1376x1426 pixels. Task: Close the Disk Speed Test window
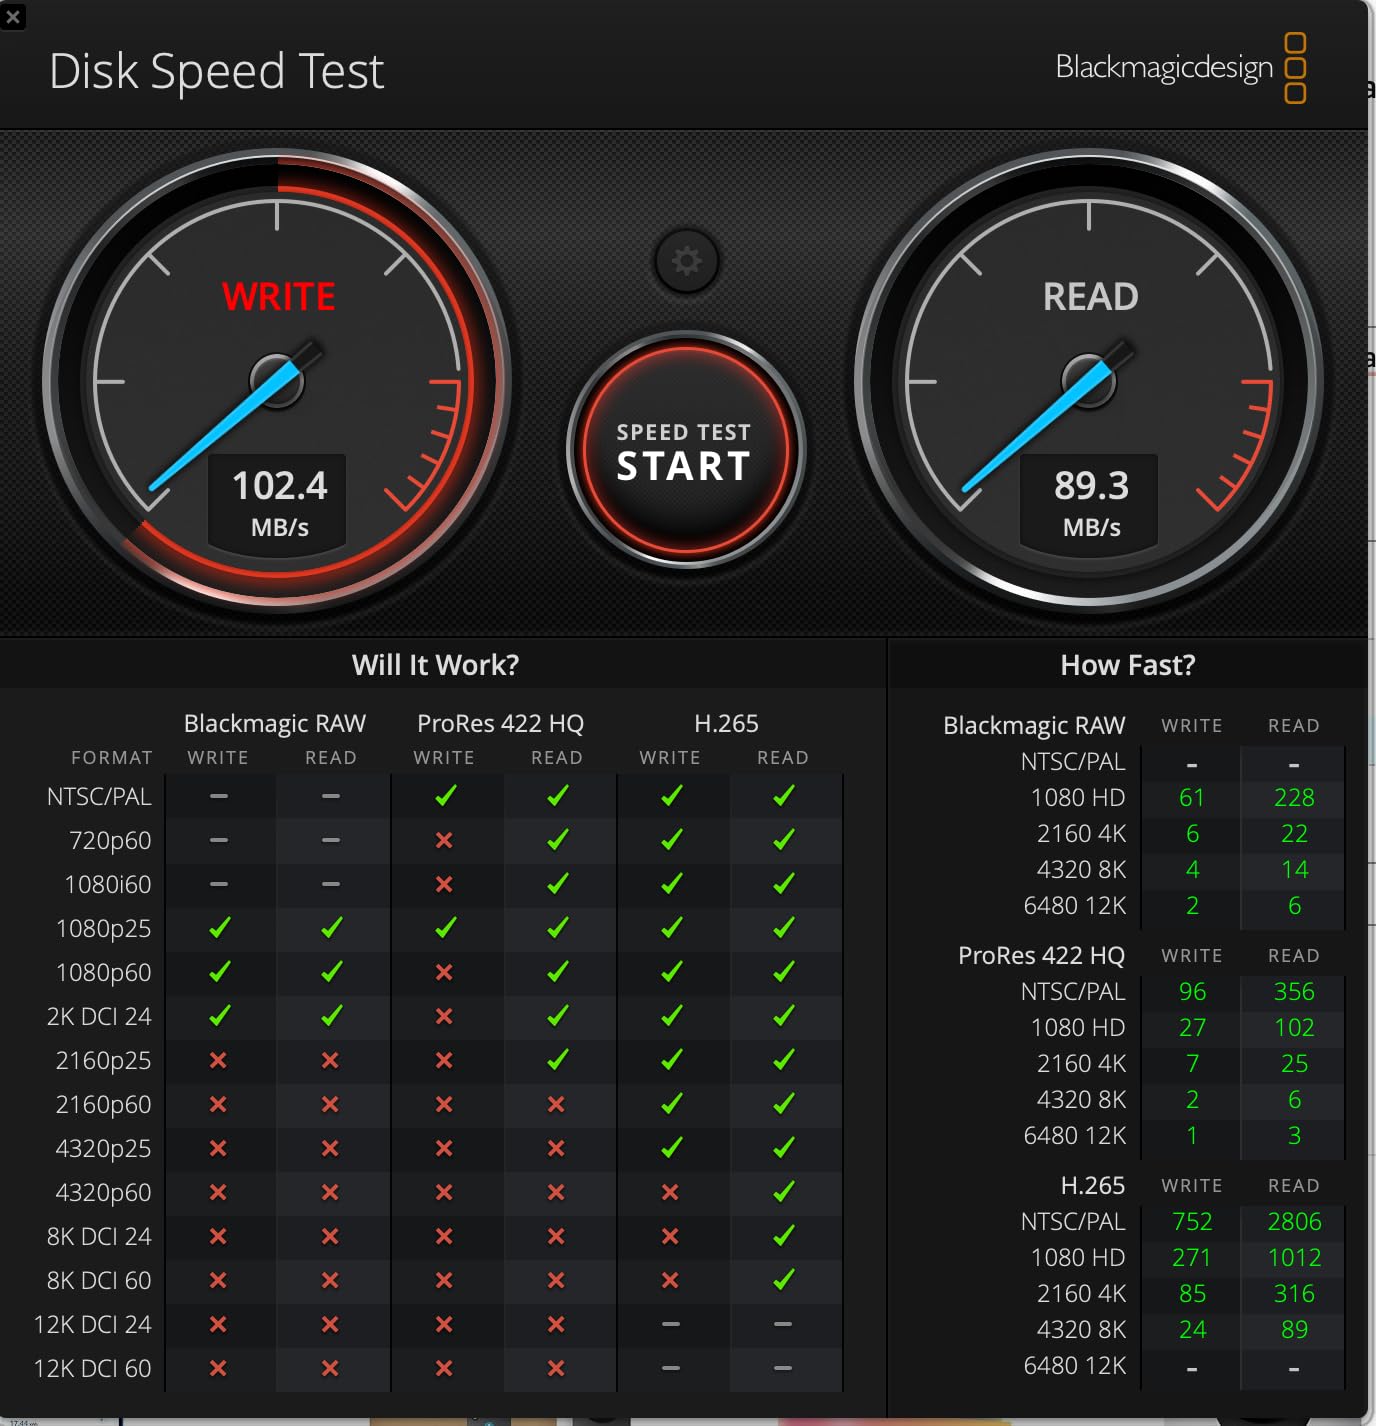pos(13,16)
